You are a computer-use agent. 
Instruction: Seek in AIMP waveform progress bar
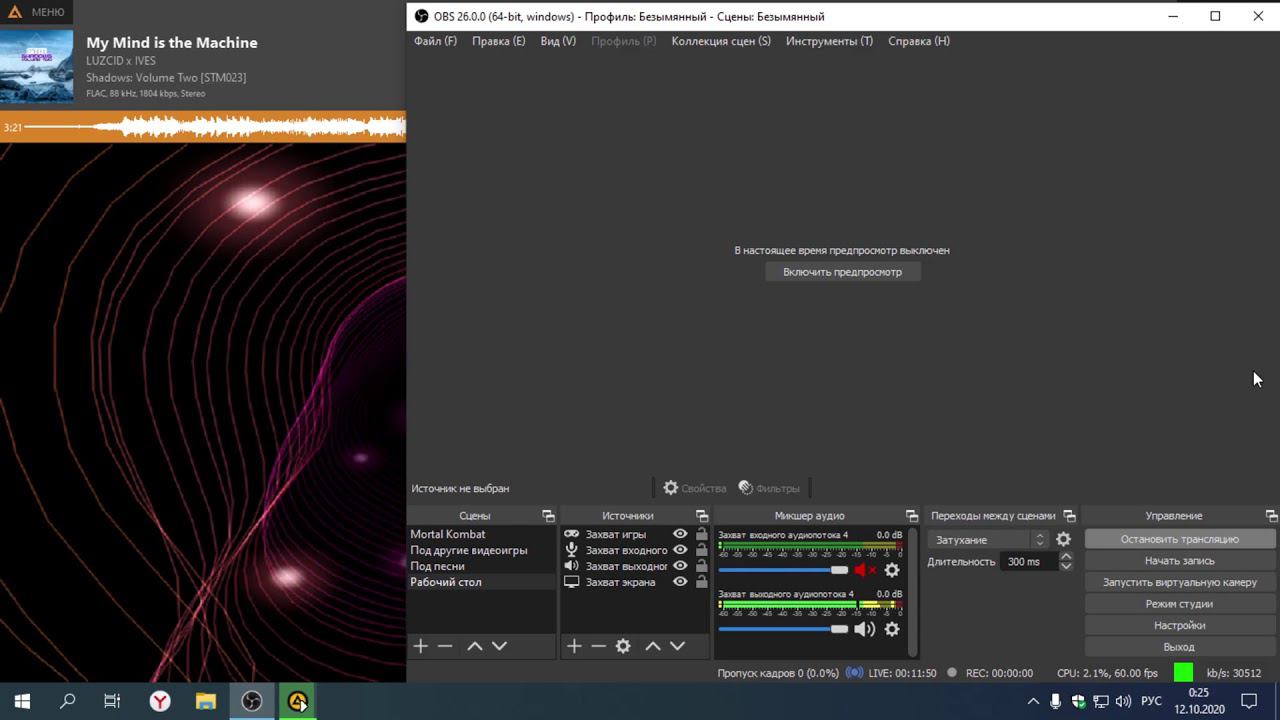[x=203, y=127]
